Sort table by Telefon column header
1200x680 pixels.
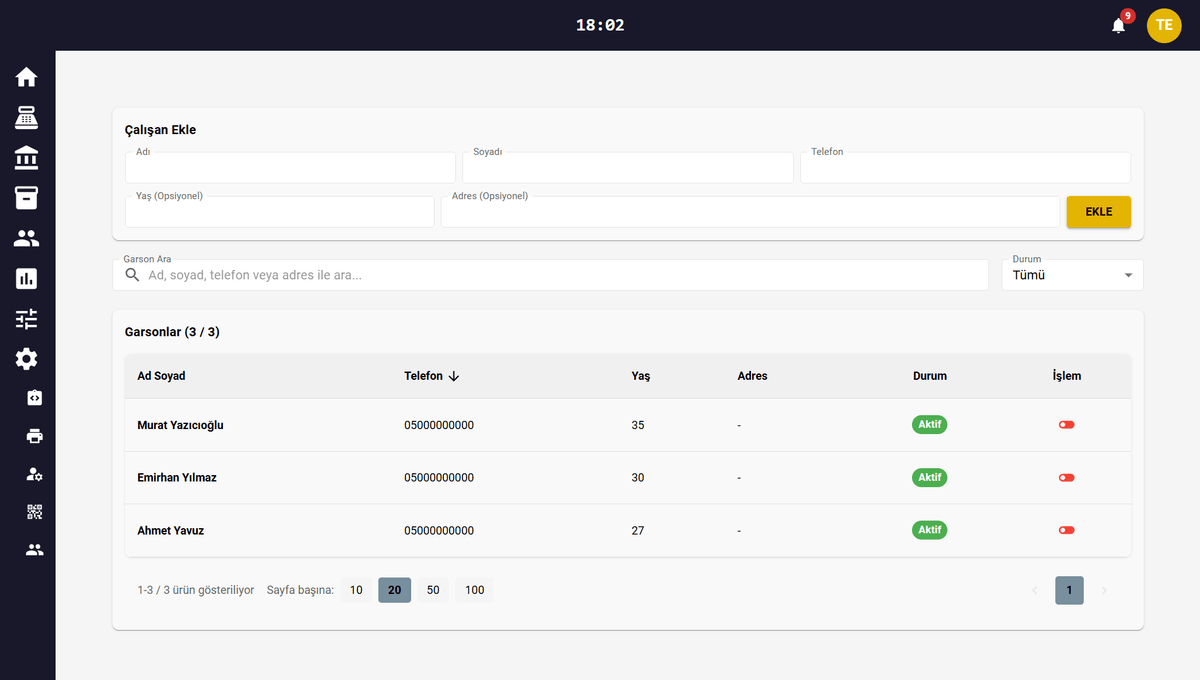[424, 376]
